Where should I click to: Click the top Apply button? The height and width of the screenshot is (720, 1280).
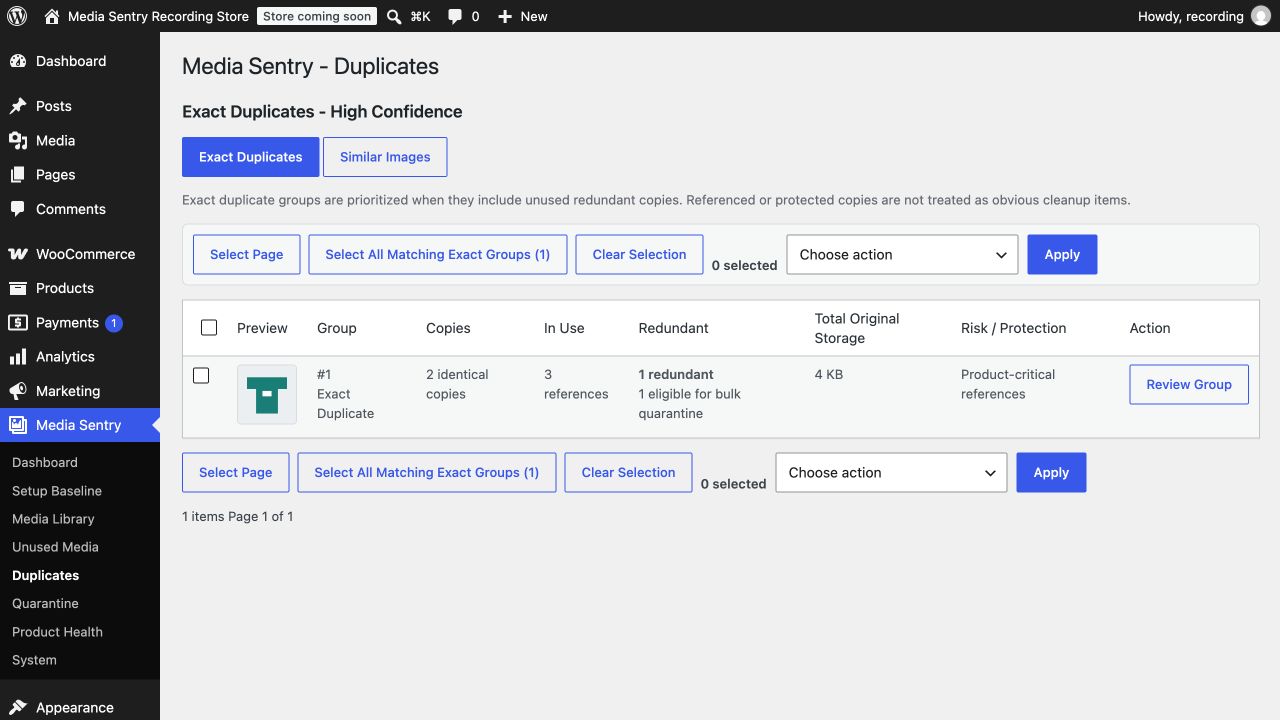pos(1062,255)
